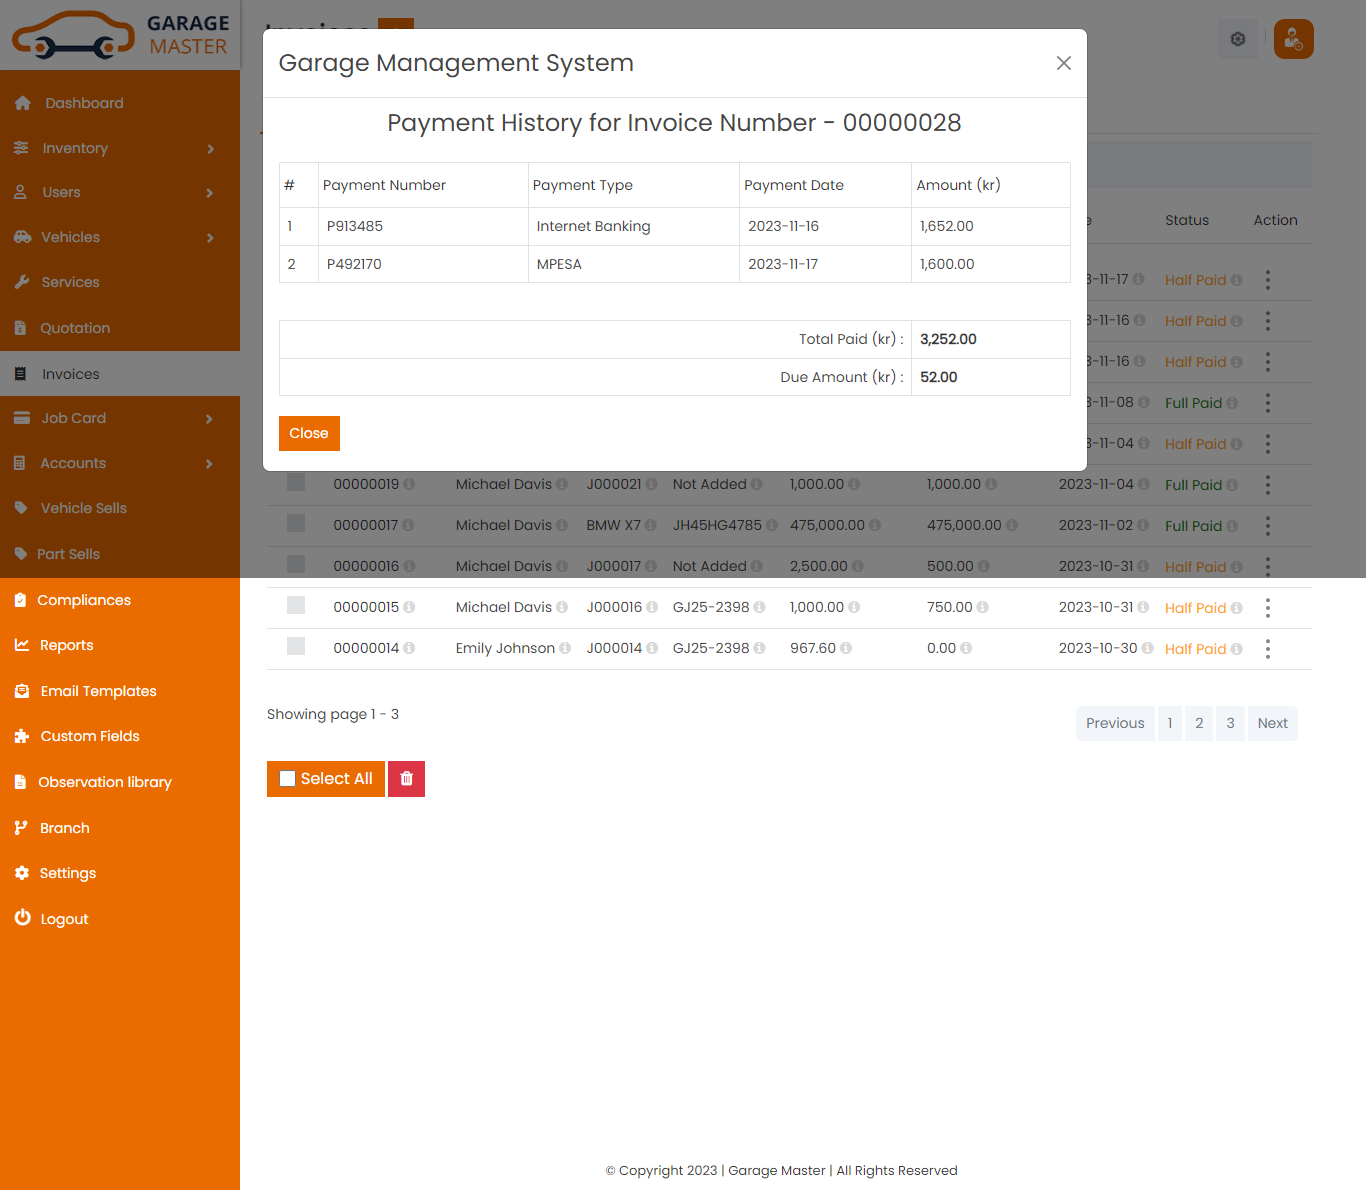Expand the Accounts sidebar section
Viewport: 1366px width, 1190px height.
73,463
